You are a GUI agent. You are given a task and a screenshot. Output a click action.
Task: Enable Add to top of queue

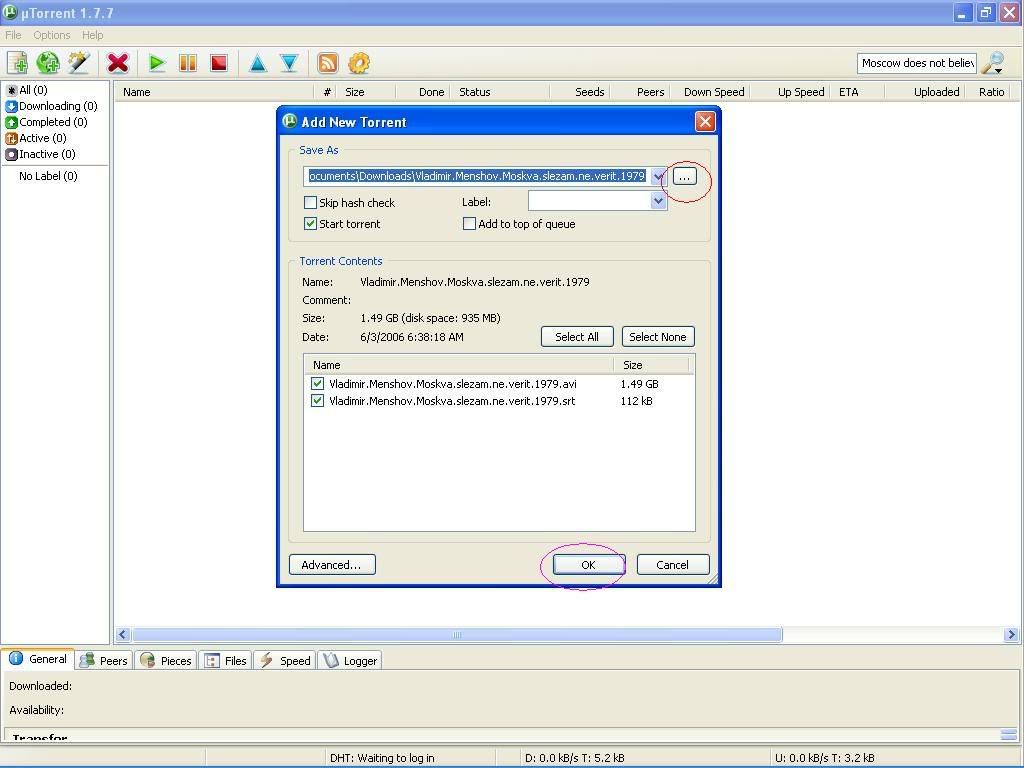pyautogui.click(x=469, y=224)
